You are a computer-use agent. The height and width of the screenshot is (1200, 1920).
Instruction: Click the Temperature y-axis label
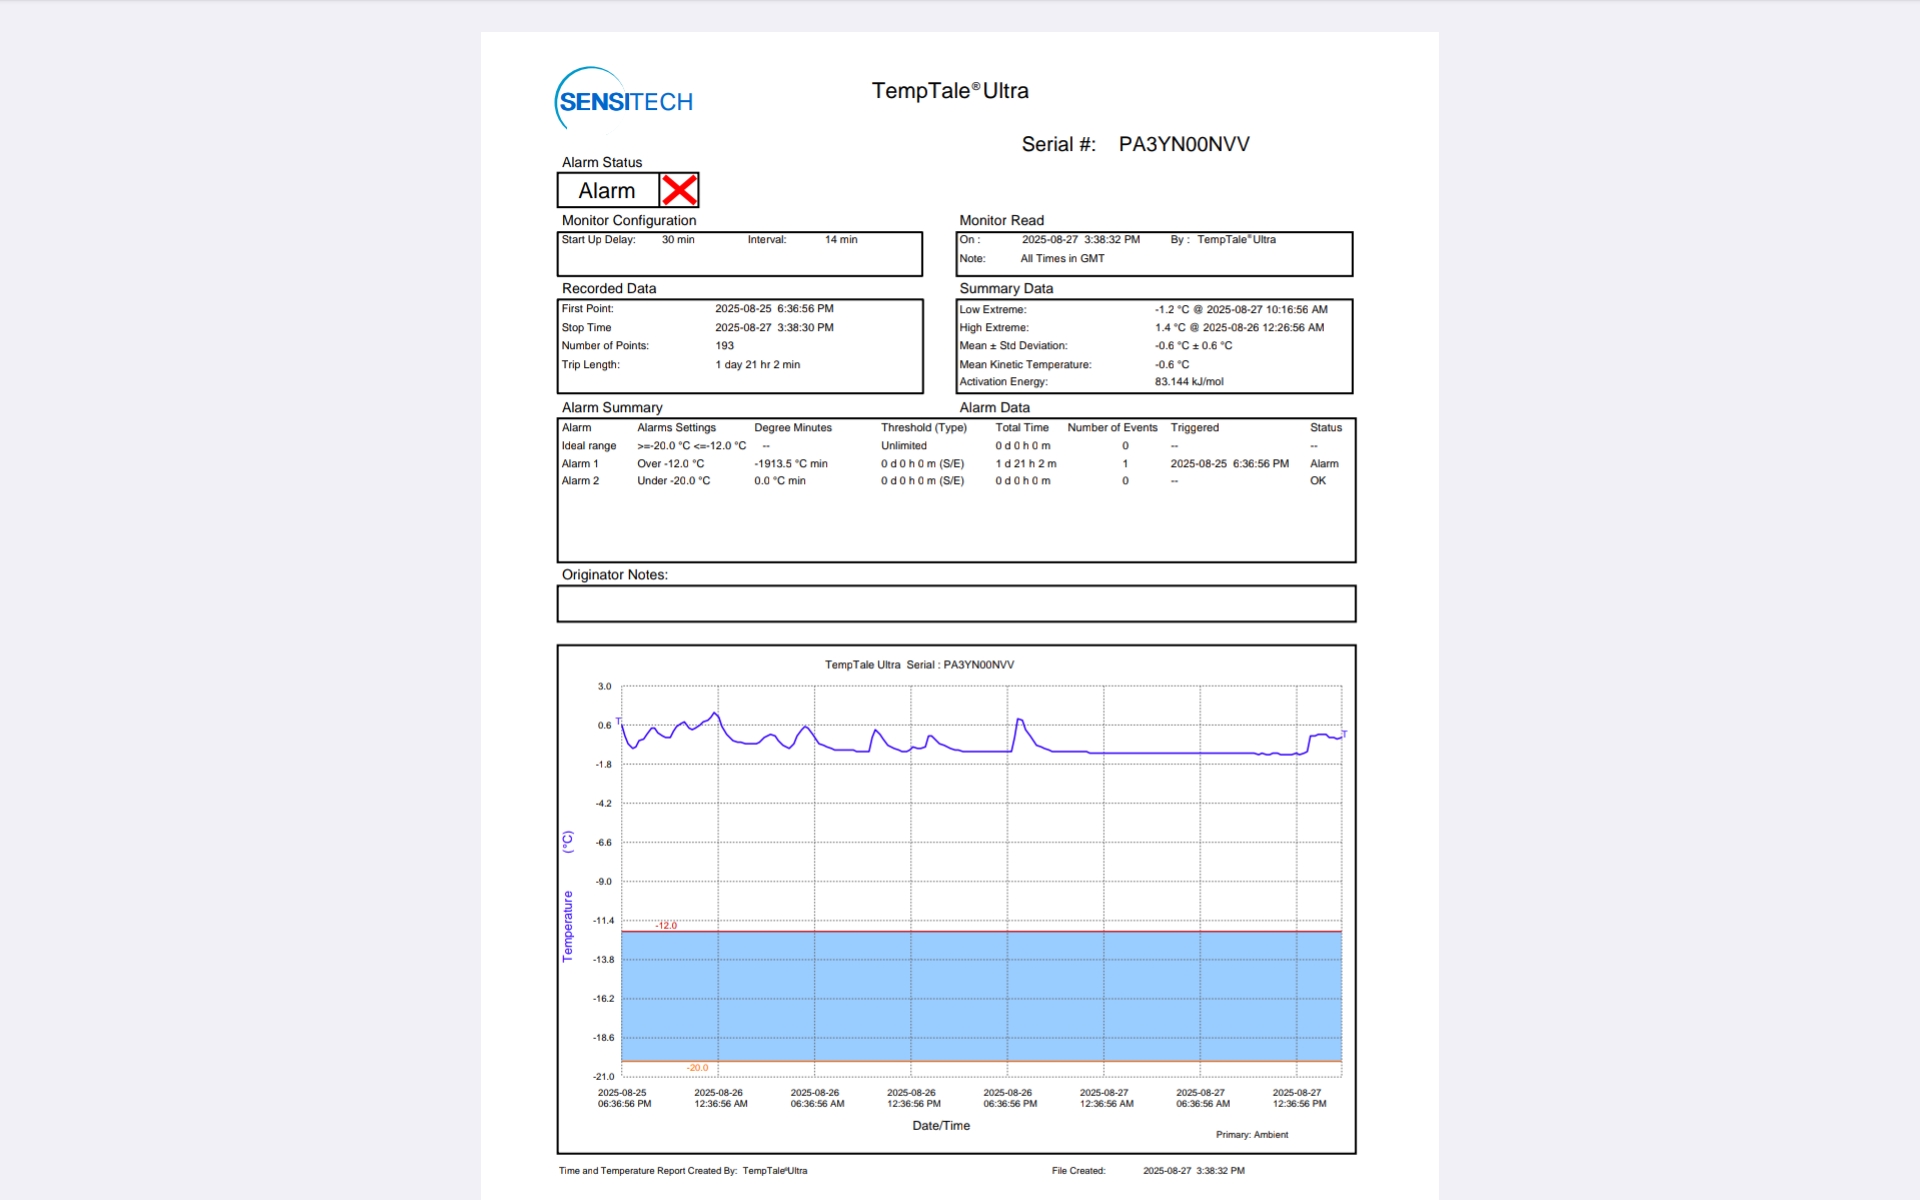568,926
